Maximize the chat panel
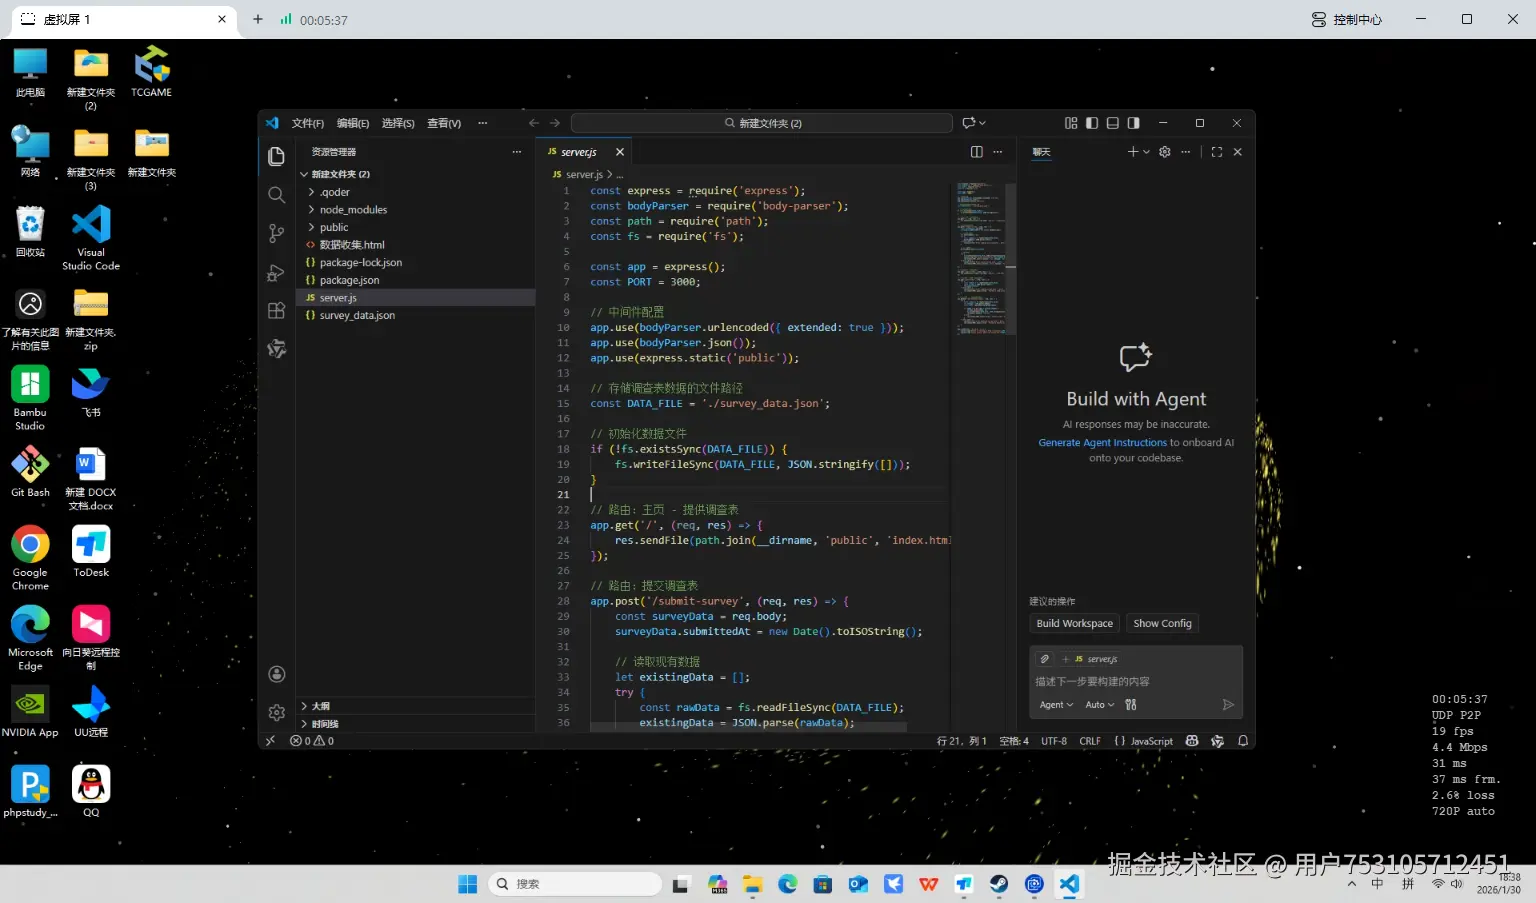The width and height of the screenshot is (1536, 903). point(1217,152)
